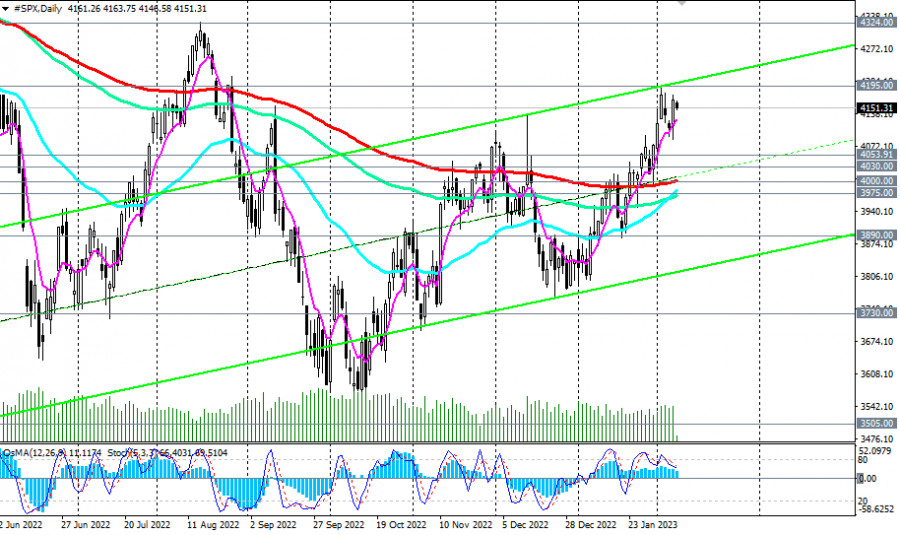This screenshot has width=900, height=535.
Task: Click the 3975.00 level label
Action: (876, 193)
